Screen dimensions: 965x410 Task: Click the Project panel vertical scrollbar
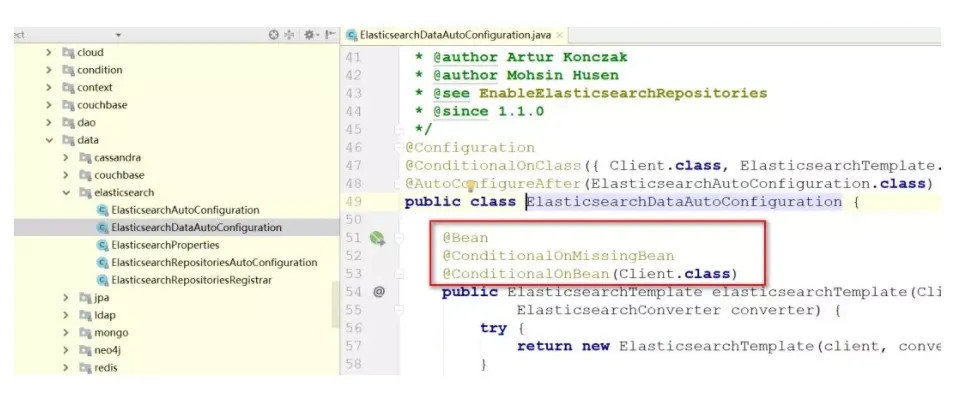335,305
